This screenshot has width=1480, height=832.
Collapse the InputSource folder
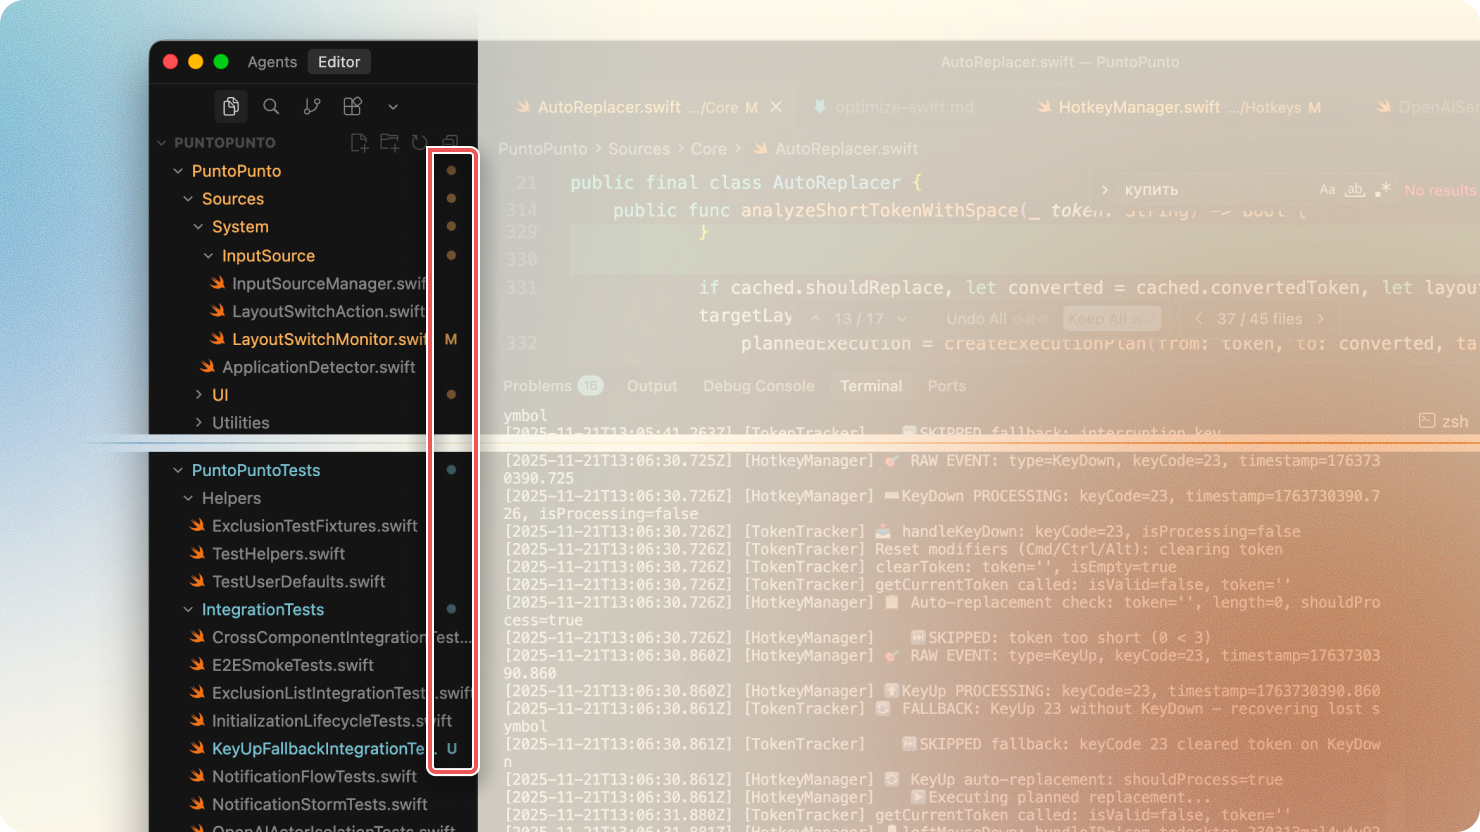pyautogui.click(x=208, y=255)
